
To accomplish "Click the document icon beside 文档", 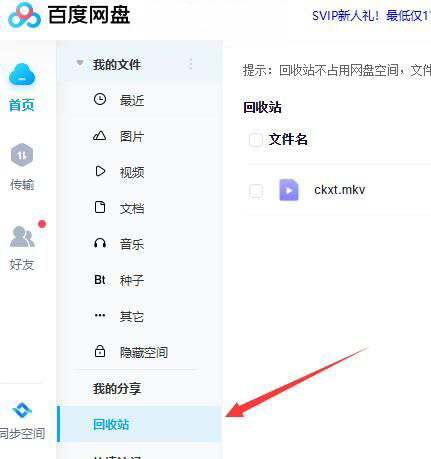I will [100, 207].
